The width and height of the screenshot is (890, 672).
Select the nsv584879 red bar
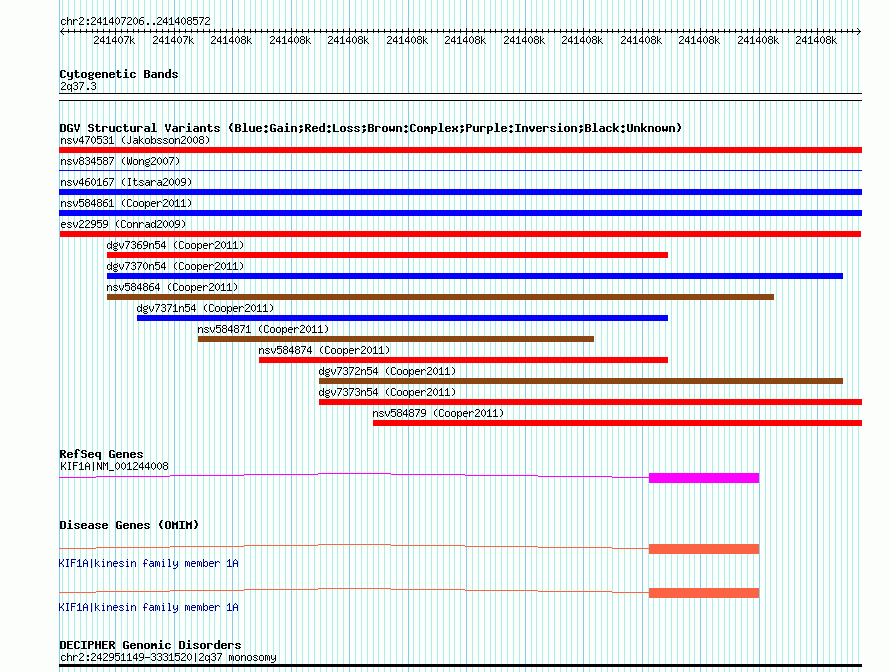click(618, 423)
